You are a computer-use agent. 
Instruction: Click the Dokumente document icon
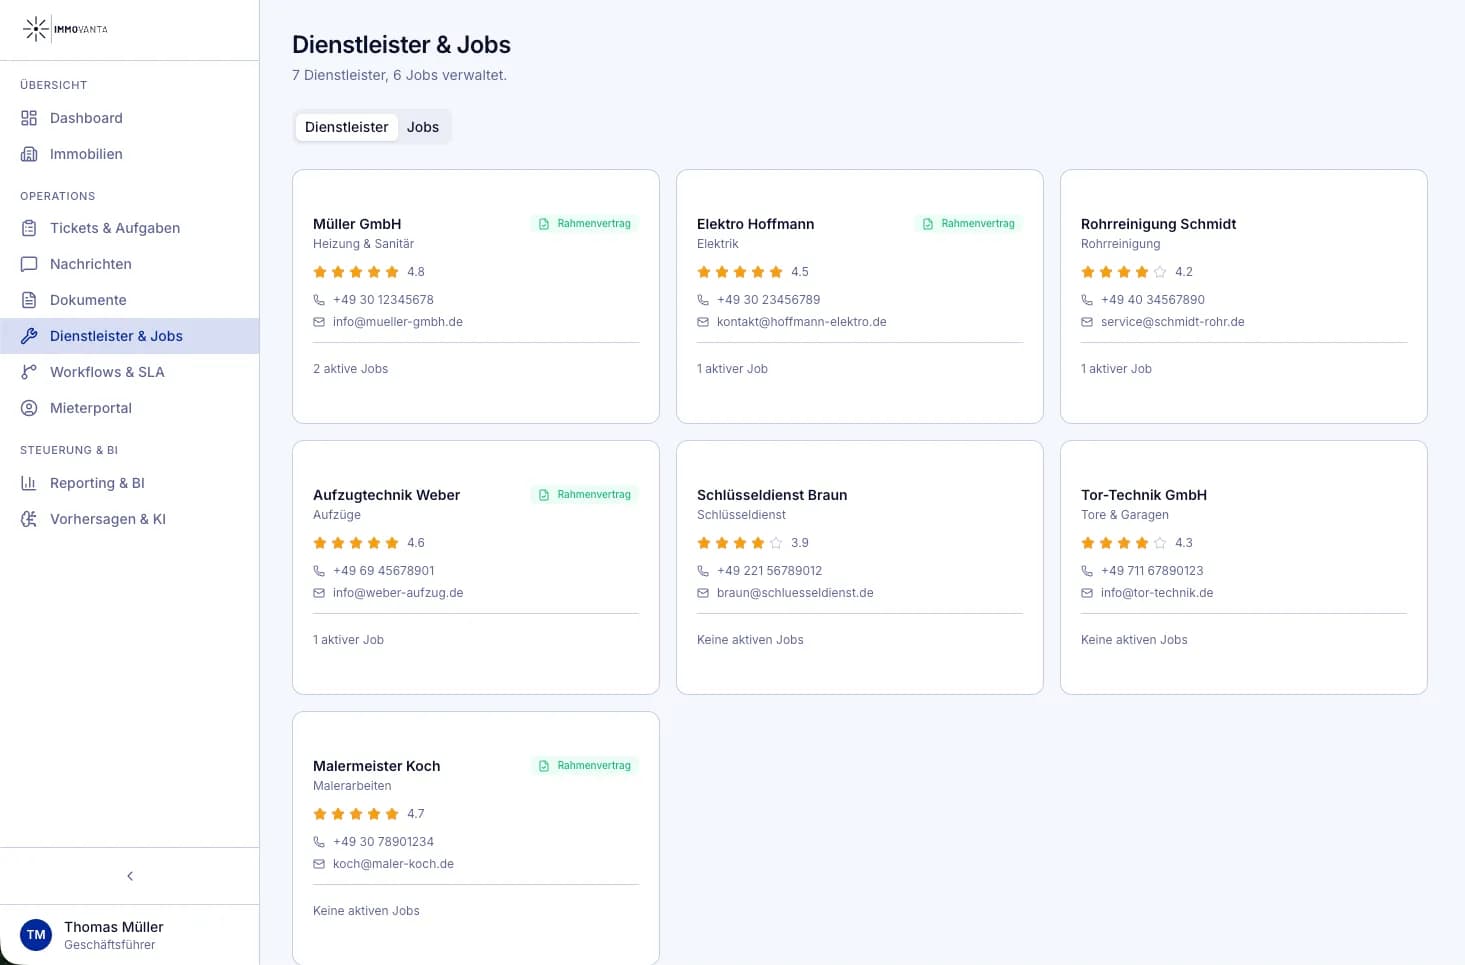click(29, 300)
